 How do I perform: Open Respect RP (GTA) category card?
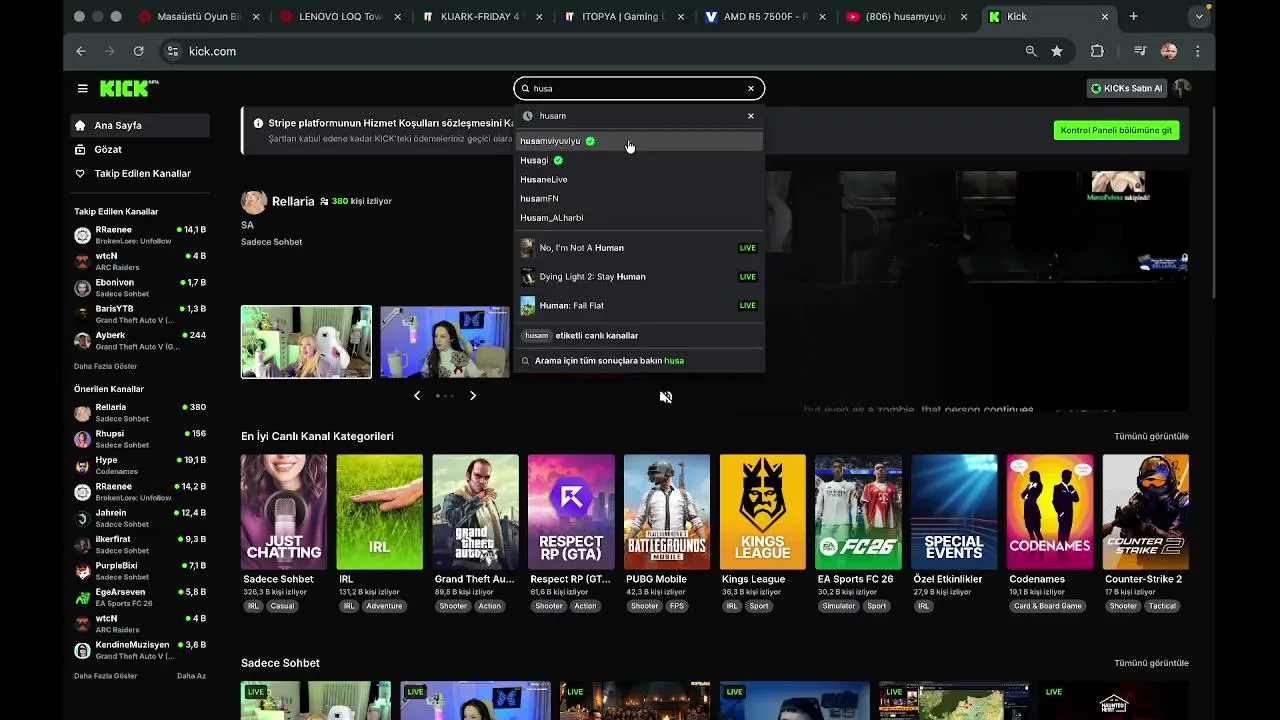[571, 512]
